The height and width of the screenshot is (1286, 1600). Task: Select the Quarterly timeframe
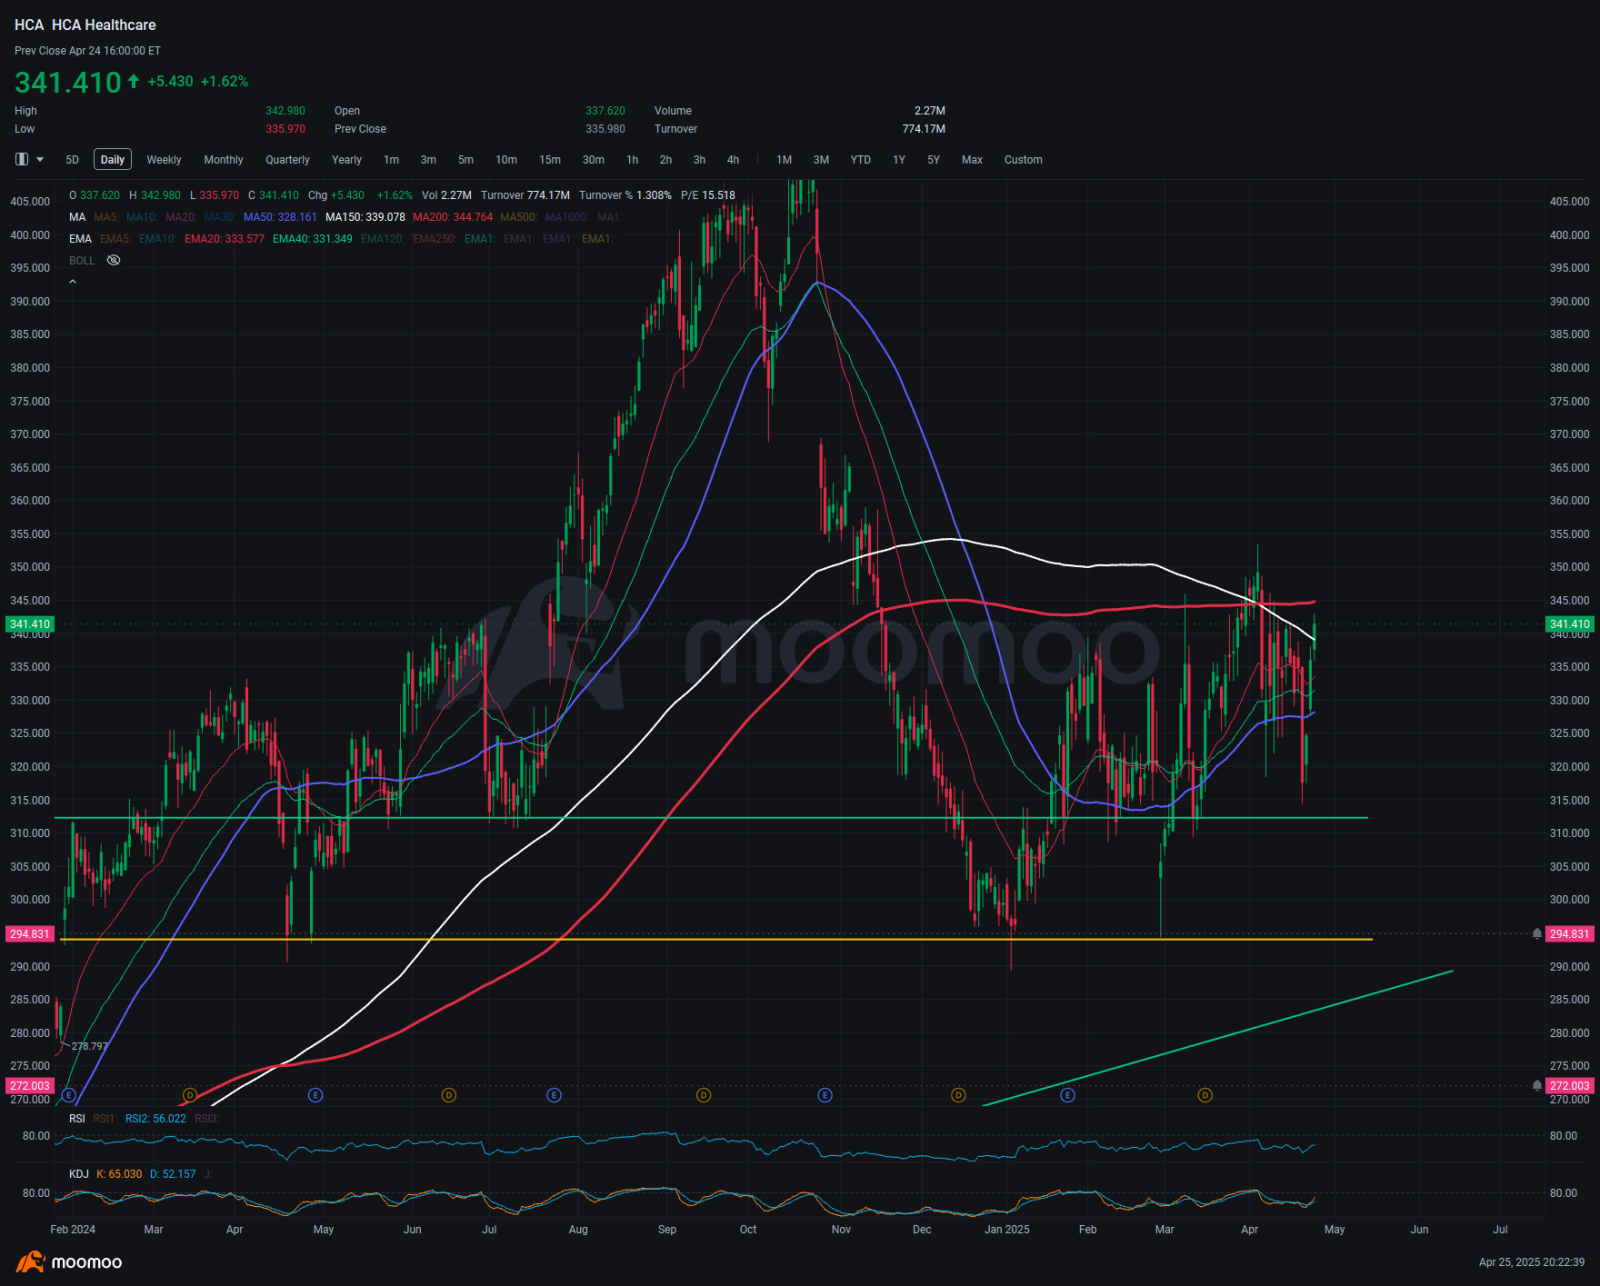point(287,160)
